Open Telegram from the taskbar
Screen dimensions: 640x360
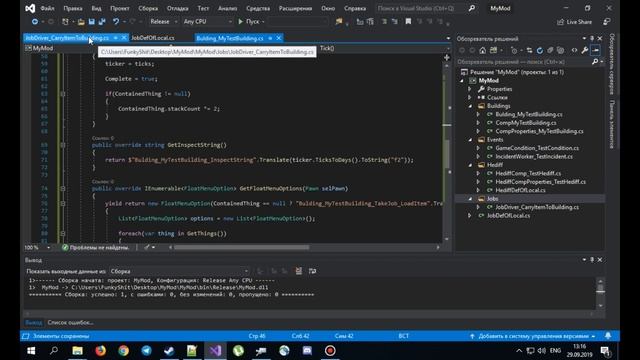pyautogui.click(x=146, y=351)
